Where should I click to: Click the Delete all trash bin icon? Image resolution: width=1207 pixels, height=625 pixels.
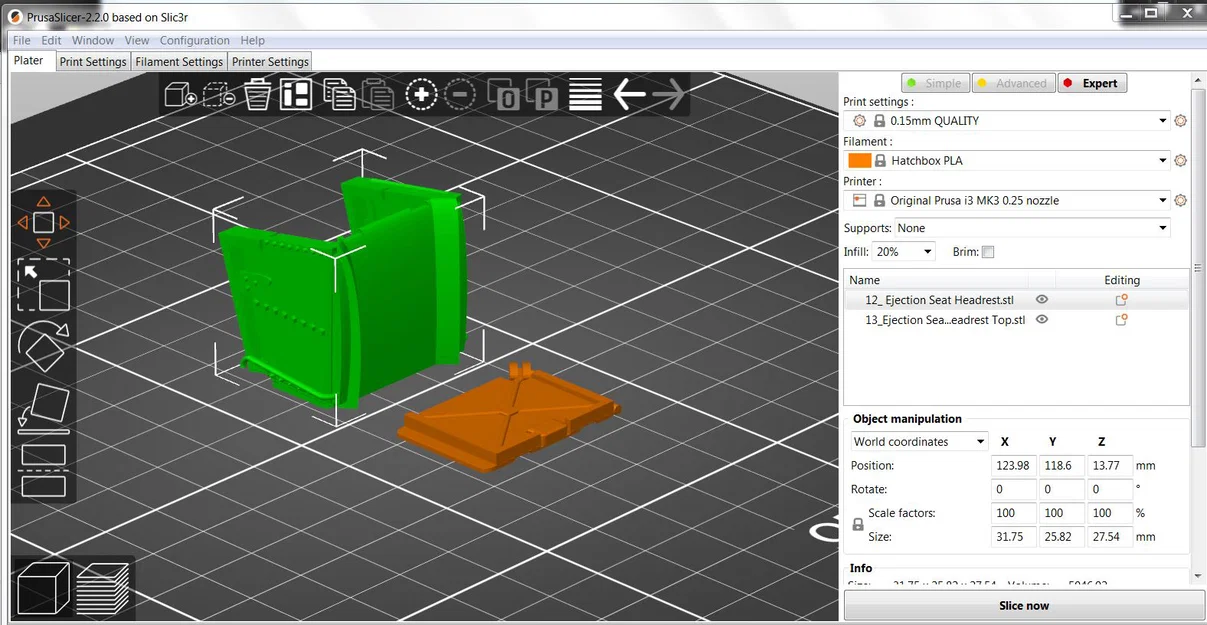click(257, 95)
